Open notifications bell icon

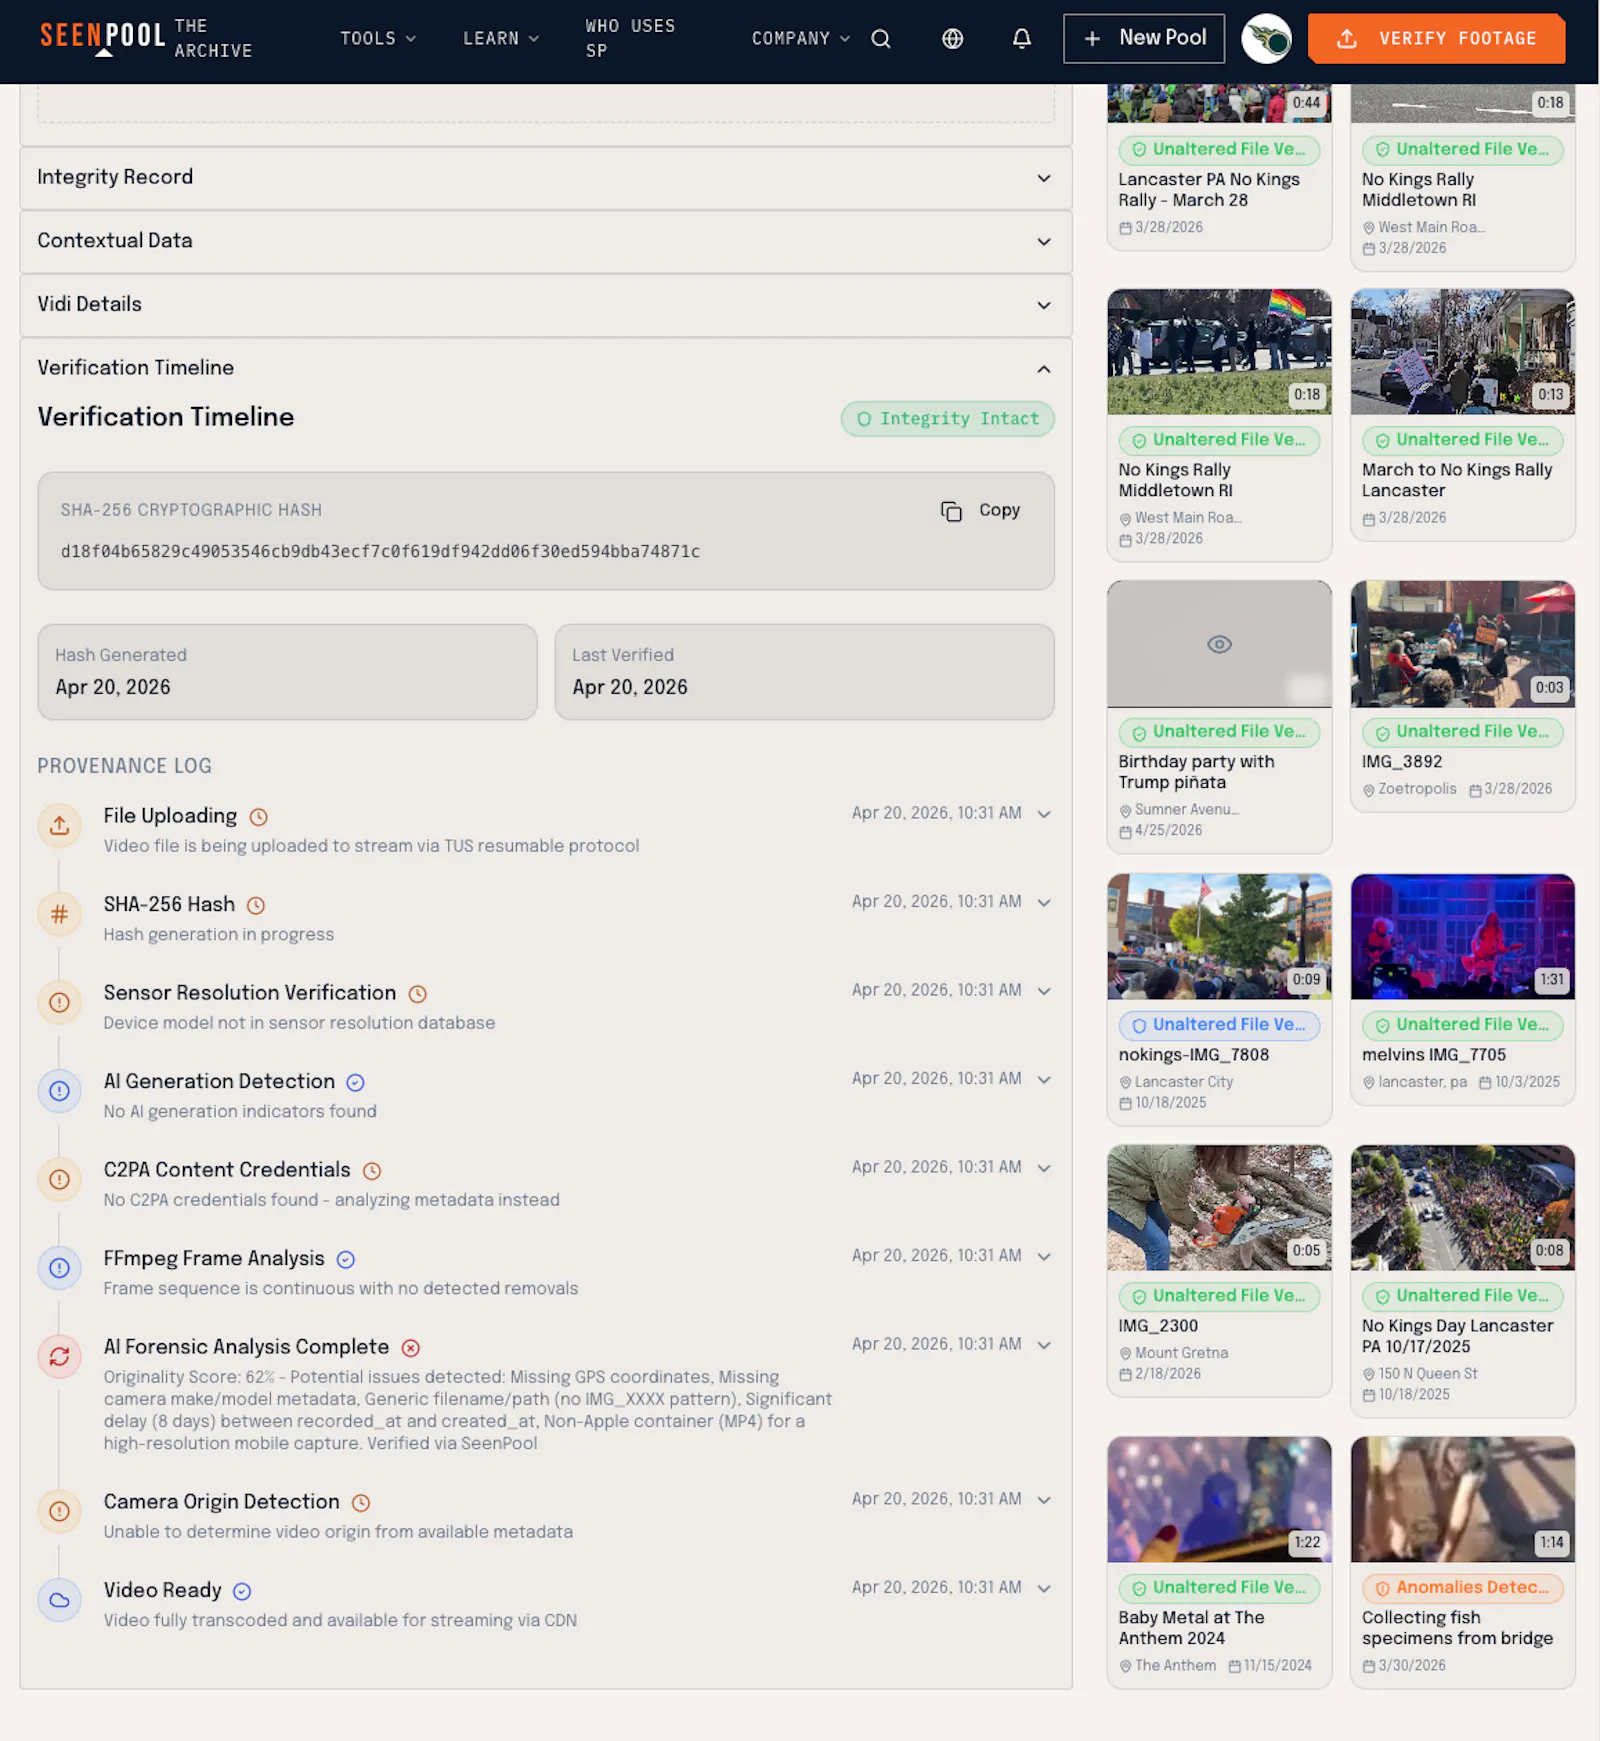1021,39
